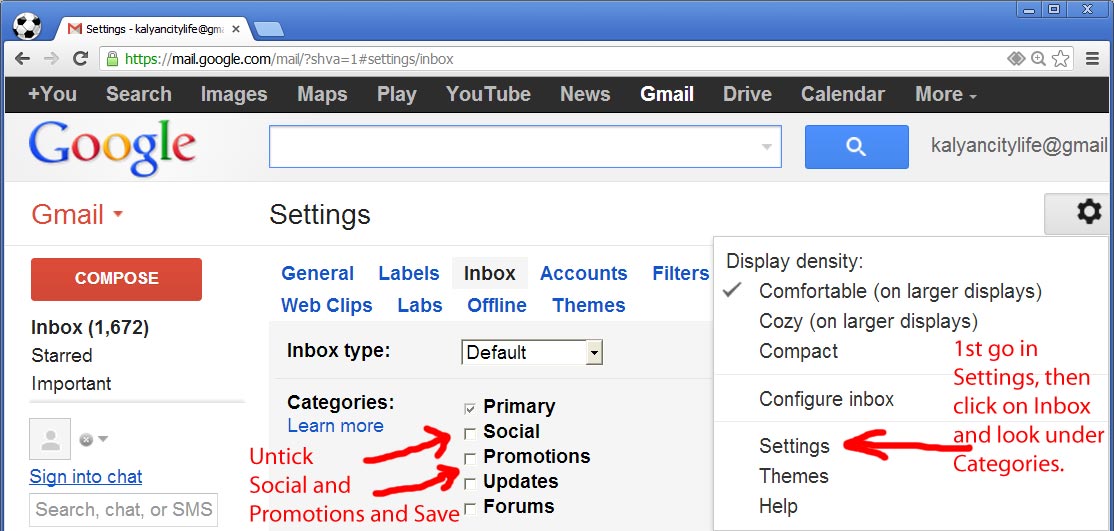Click the Gmail search input field
Screen dimensions: 1114x531
525,147
